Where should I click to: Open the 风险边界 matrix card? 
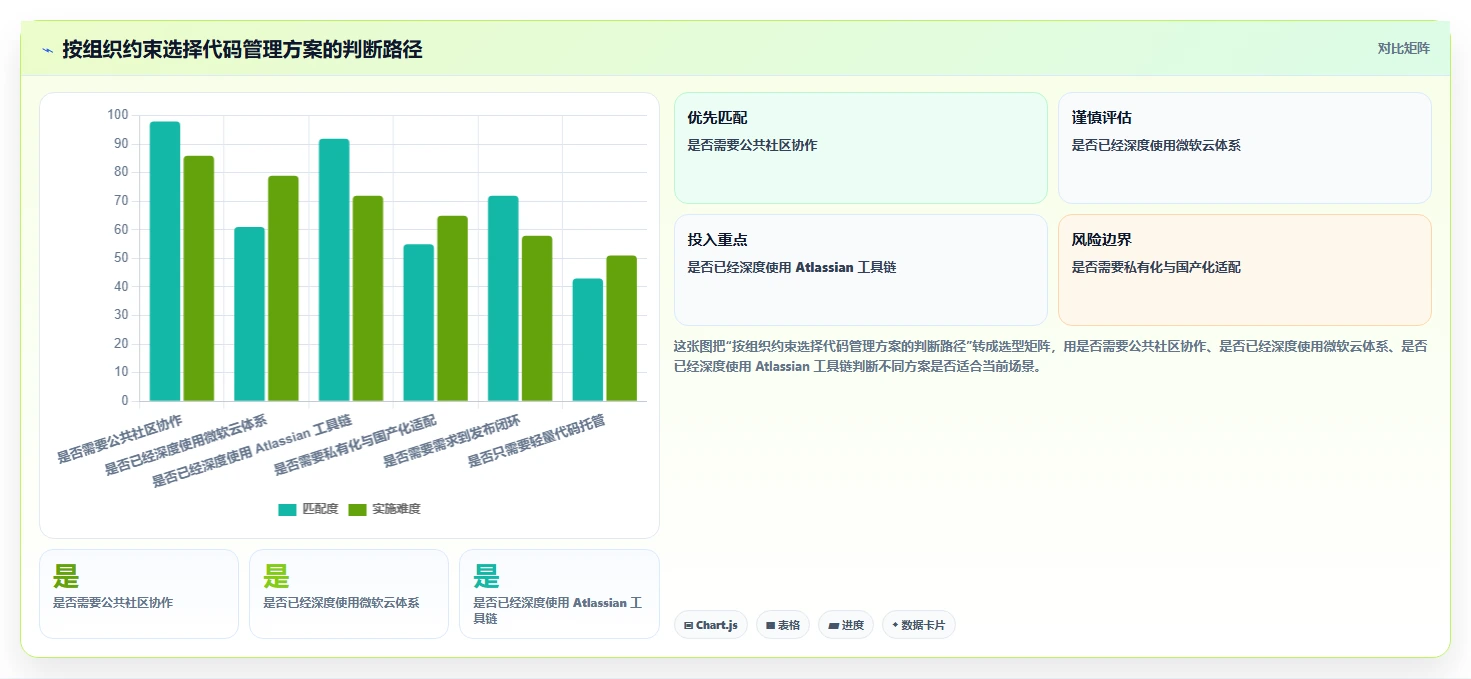tap(1245, 270)
